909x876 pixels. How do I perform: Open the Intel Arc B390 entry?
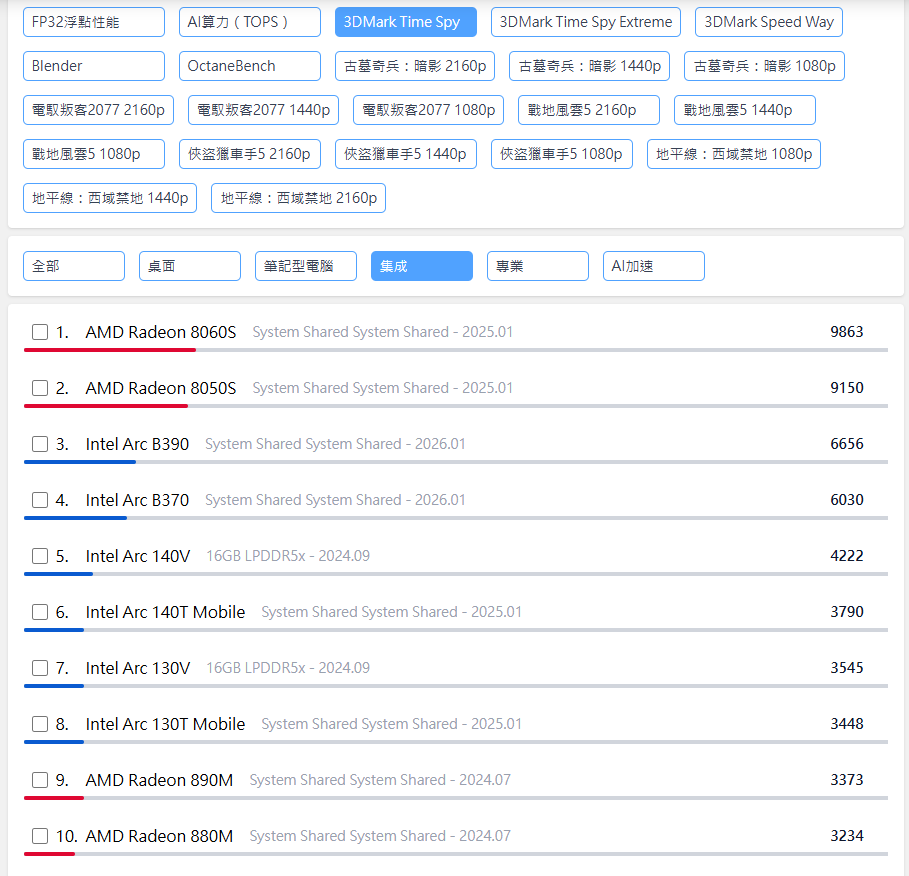tap(137, 444)
